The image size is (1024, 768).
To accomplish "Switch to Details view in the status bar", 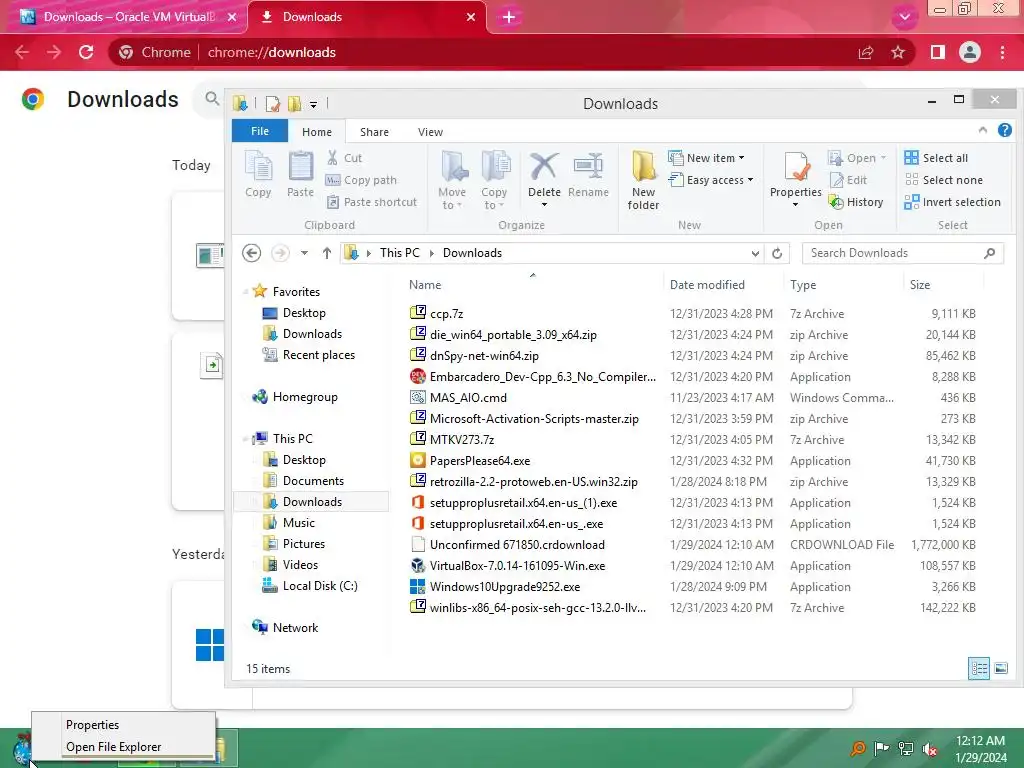I will point(979,668).
